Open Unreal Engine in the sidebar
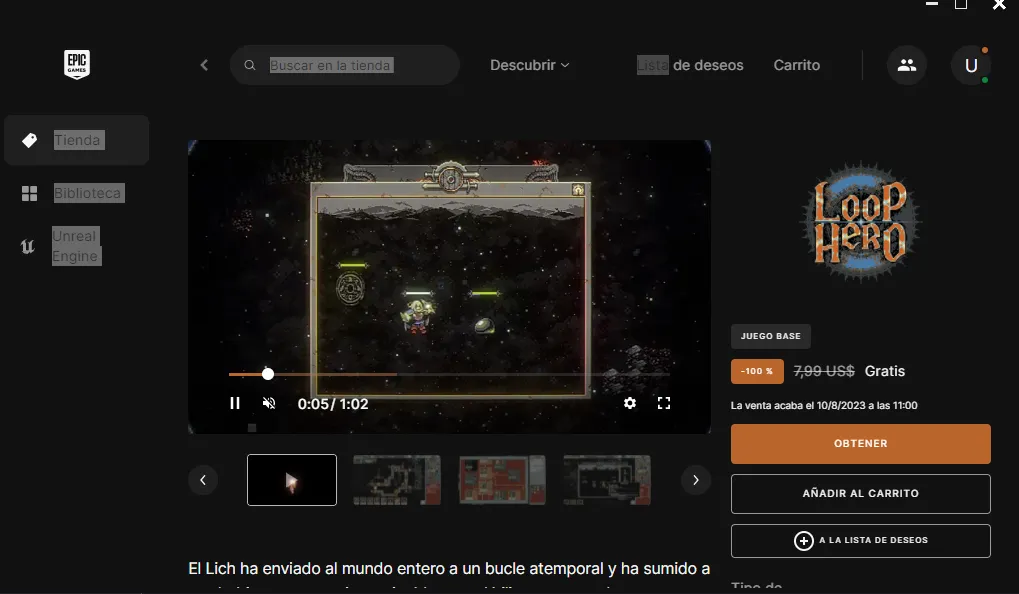The image size is (1019, 594). pyautogui.click(x=77, y=246)
